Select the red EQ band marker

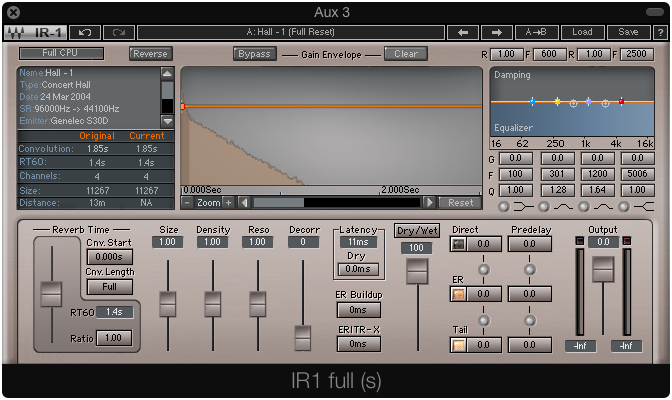pos(621,102)
